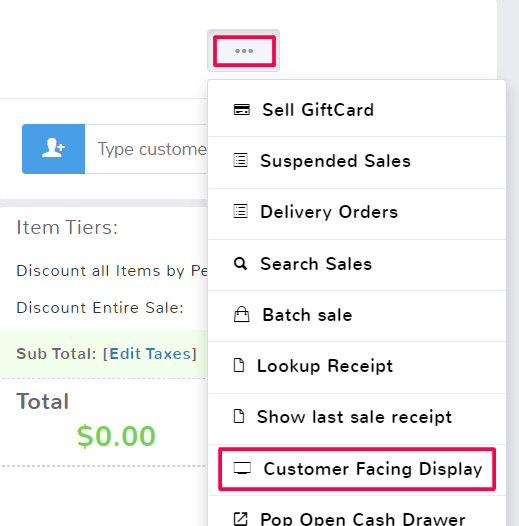Viewport: 519px width, 526px height.
Task: Choose Delivery Orders menu item
Action: [357, 214]
